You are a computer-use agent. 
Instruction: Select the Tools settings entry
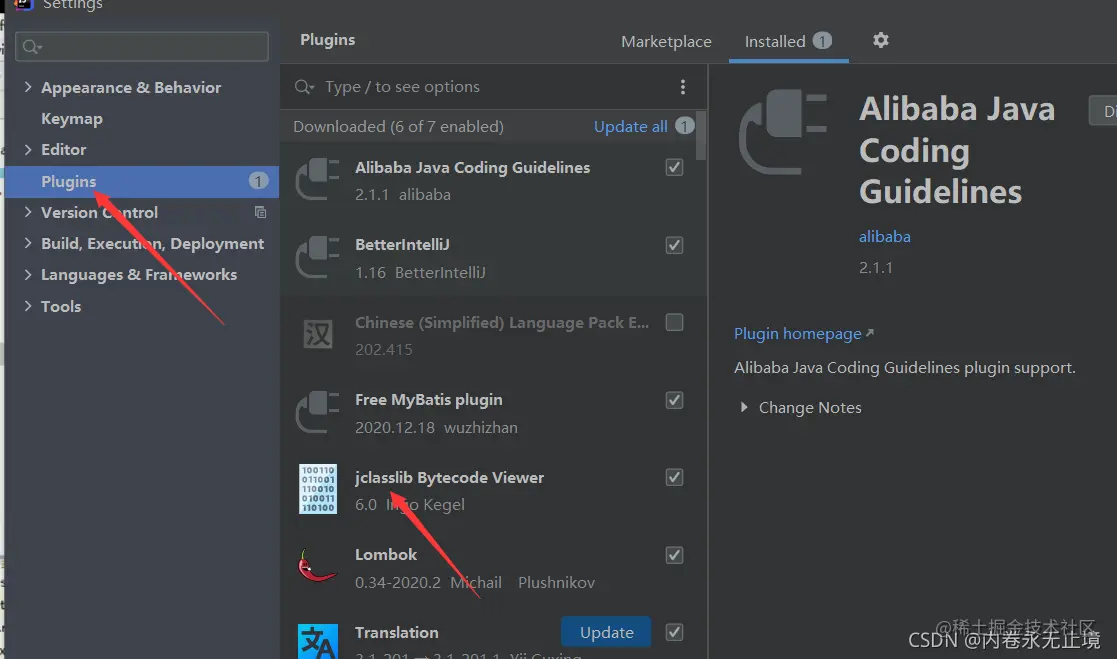(61, 306)
